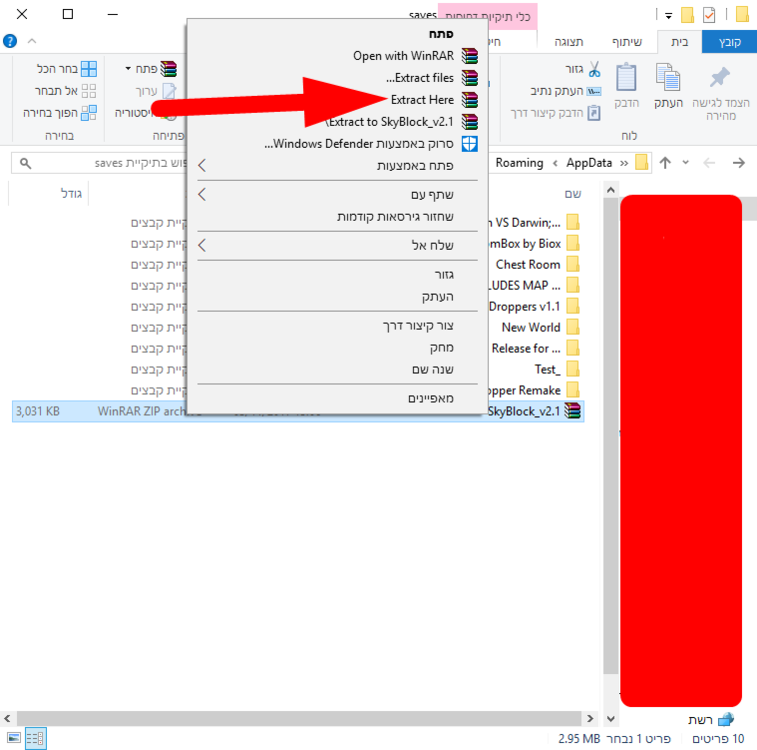Switch to the File (קובץ) ribbon tab
This screenshot has width=757, height=750.
pyautogui.click(x=729, y=42)
